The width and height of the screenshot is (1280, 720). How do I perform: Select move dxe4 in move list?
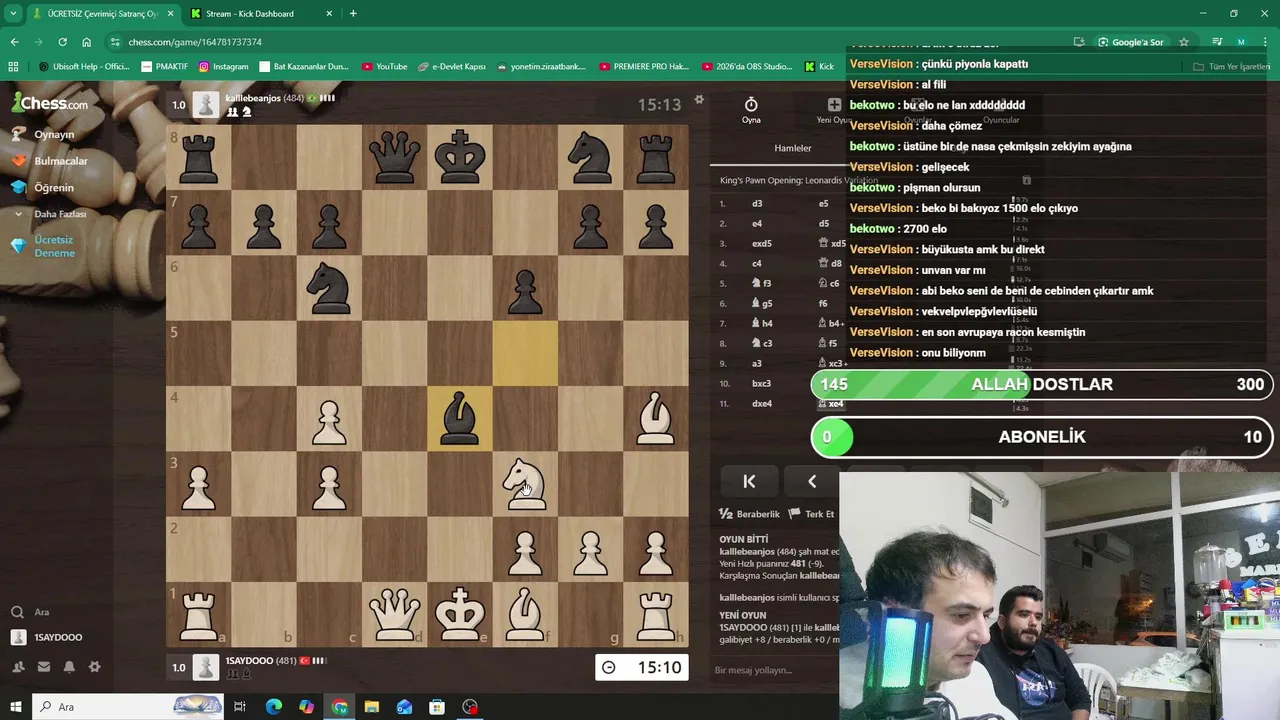(762, 403)
